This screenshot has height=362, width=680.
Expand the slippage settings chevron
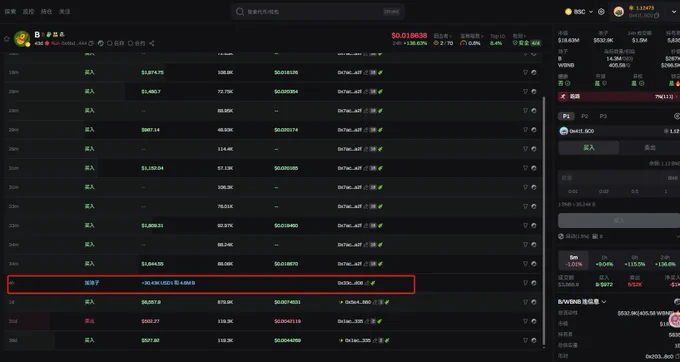(677, 236)
